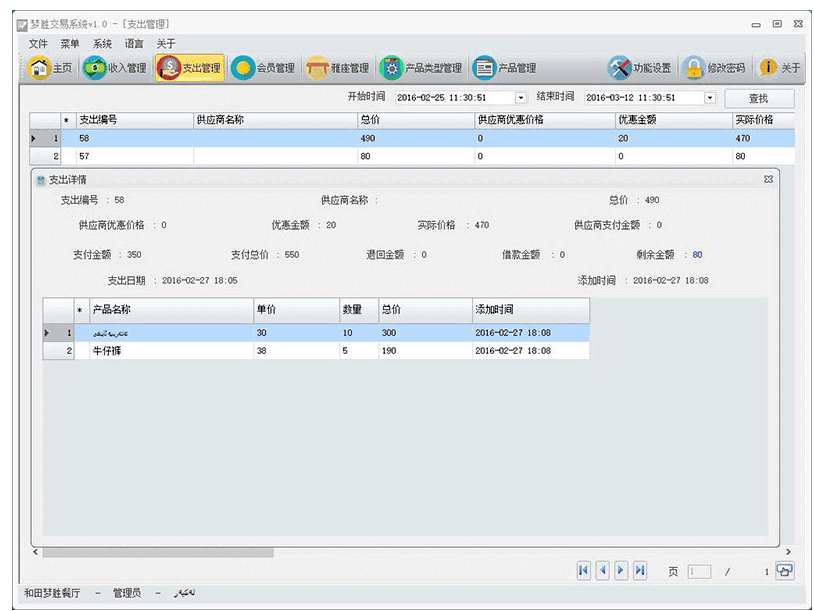Click 优惠金额 column header
Image resolution: width=814 pixels, height=611 pixels.
pos(674,120)
